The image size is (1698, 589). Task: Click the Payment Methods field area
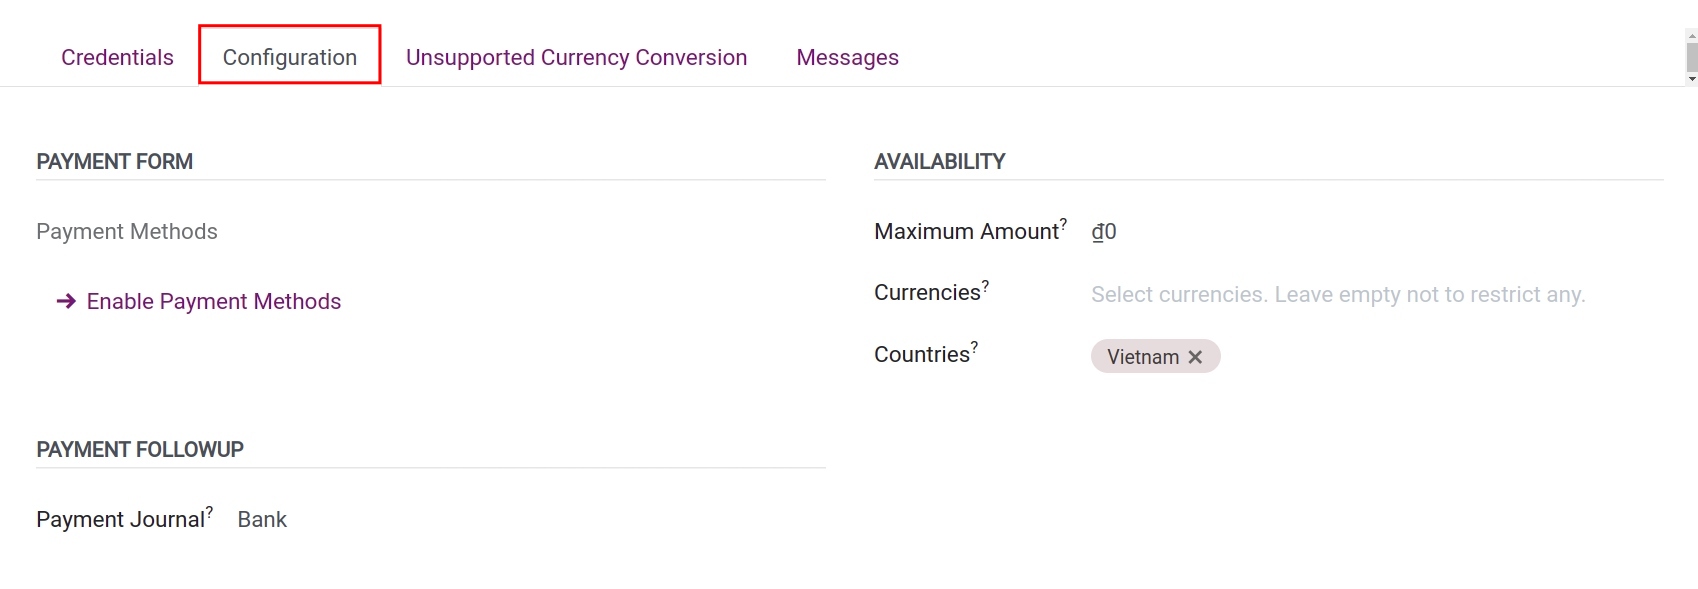pyautogui.click(x=127, y=231)
